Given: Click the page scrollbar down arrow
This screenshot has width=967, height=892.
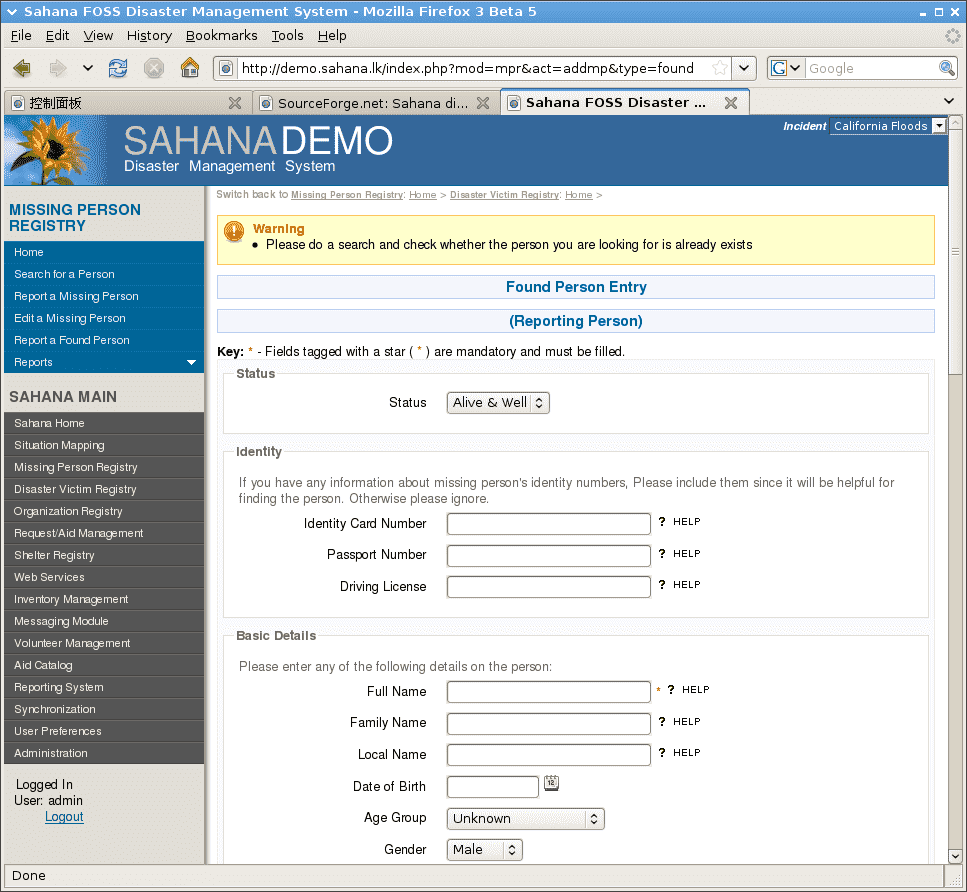Looking at the screenshot, I should pyautogui.click(x=955, y=856).
